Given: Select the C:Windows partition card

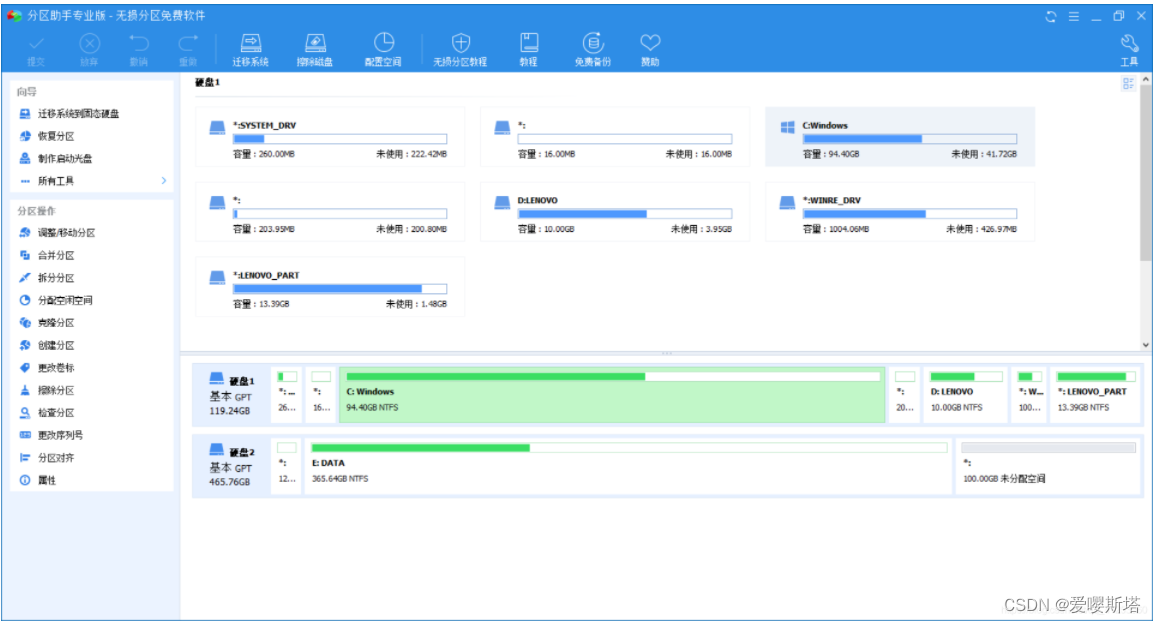Looking at the screenshot, I should (900, 137).
